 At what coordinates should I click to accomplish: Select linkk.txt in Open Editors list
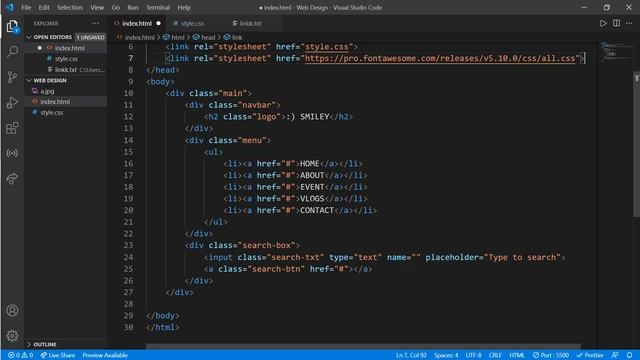coord(66,70)
